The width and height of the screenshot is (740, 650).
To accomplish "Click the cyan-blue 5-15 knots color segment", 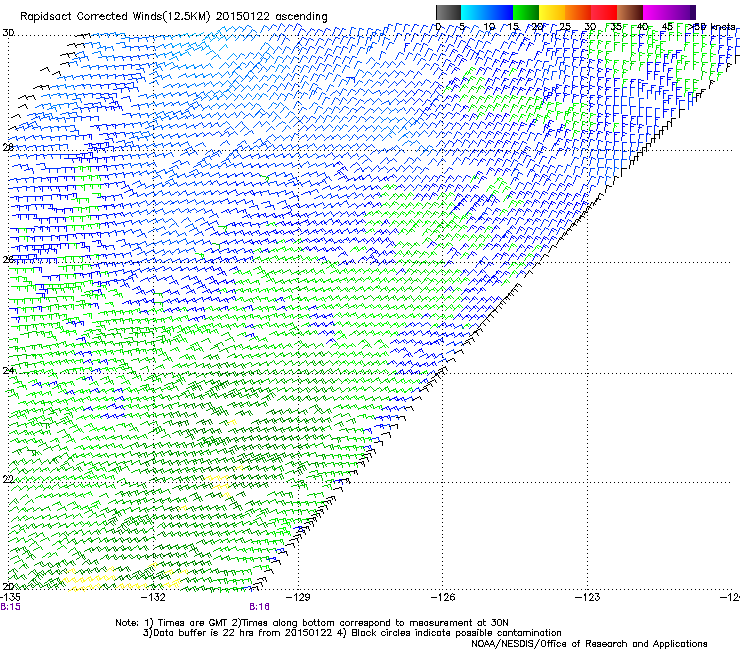I will point(487,12).
